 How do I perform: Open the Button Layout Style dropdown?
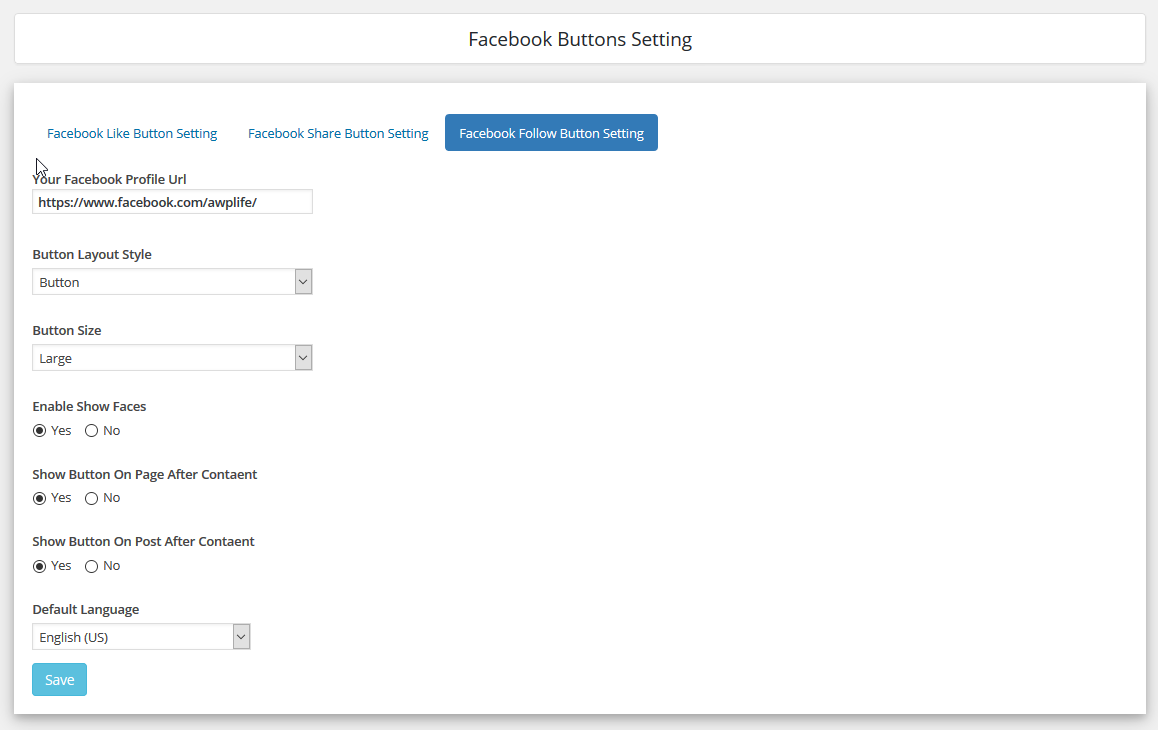coord(172,282)
